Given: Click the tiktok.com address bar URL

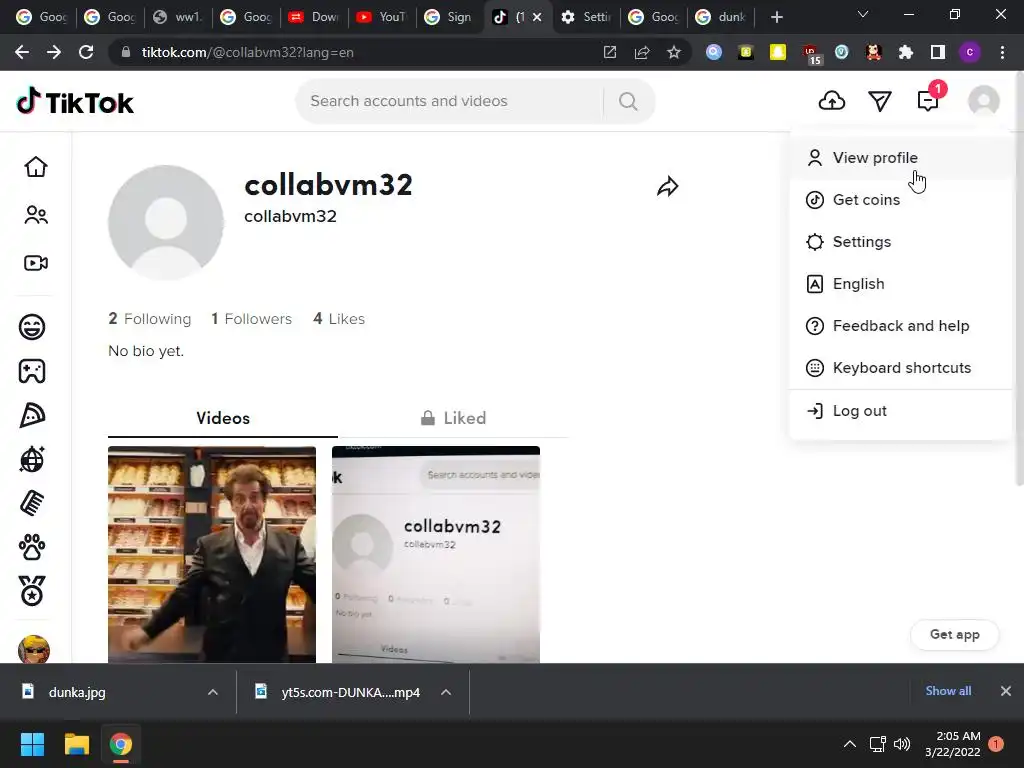Looking at the screenshot, I should pos(248,52).
